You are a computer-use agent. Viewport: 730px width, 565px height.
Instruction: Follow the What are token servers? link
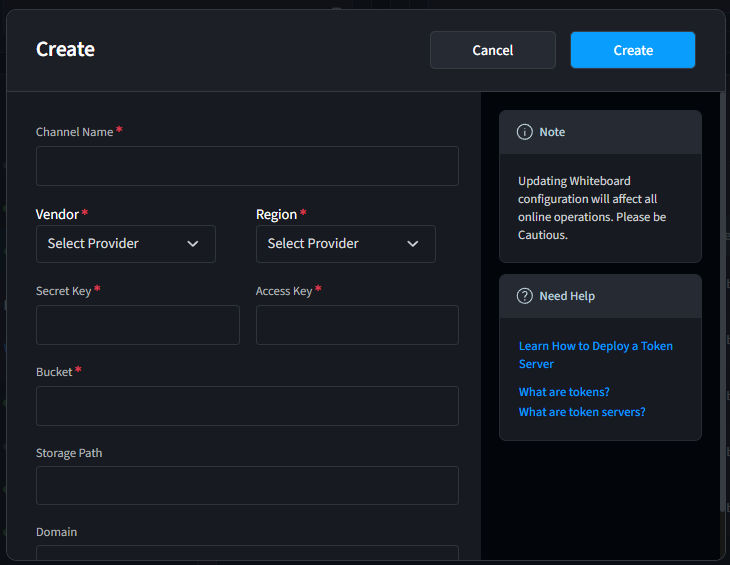coord(582,412)
